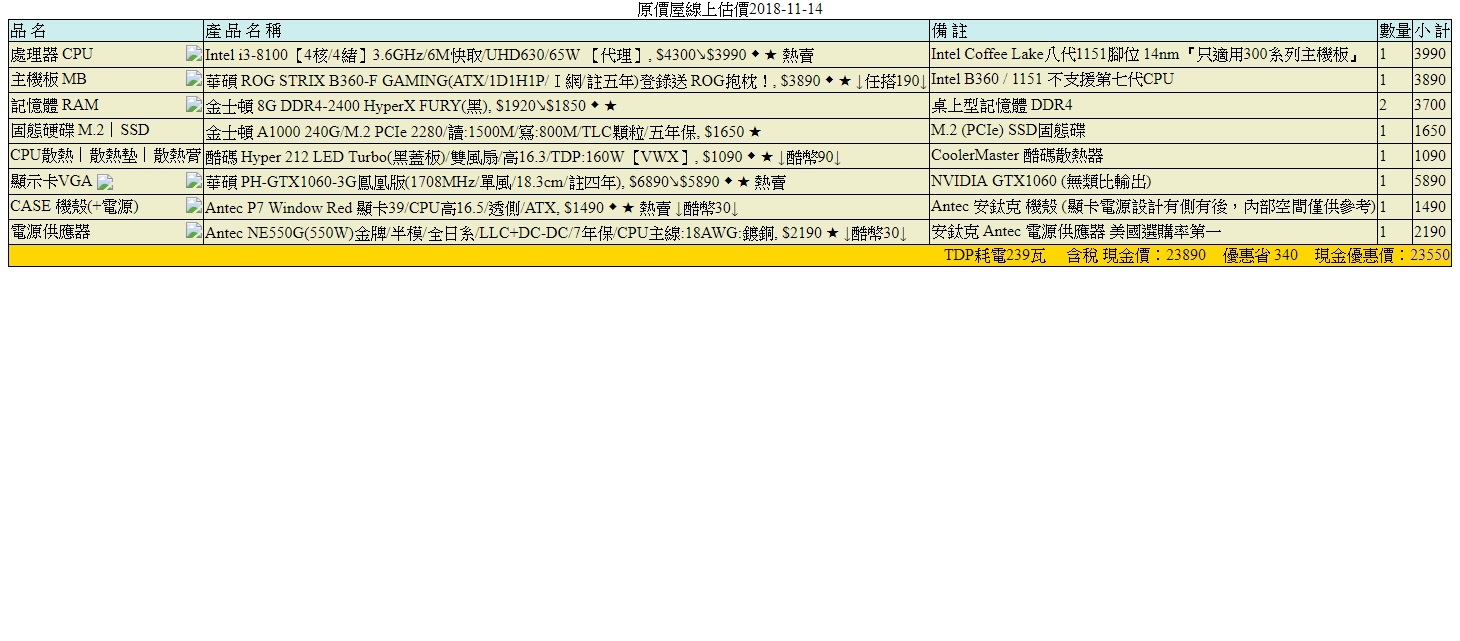Click the subtotal 5890 for the graphics card
The width and height of the screenshot is (1460, 641).
[x=1430, y=181]
